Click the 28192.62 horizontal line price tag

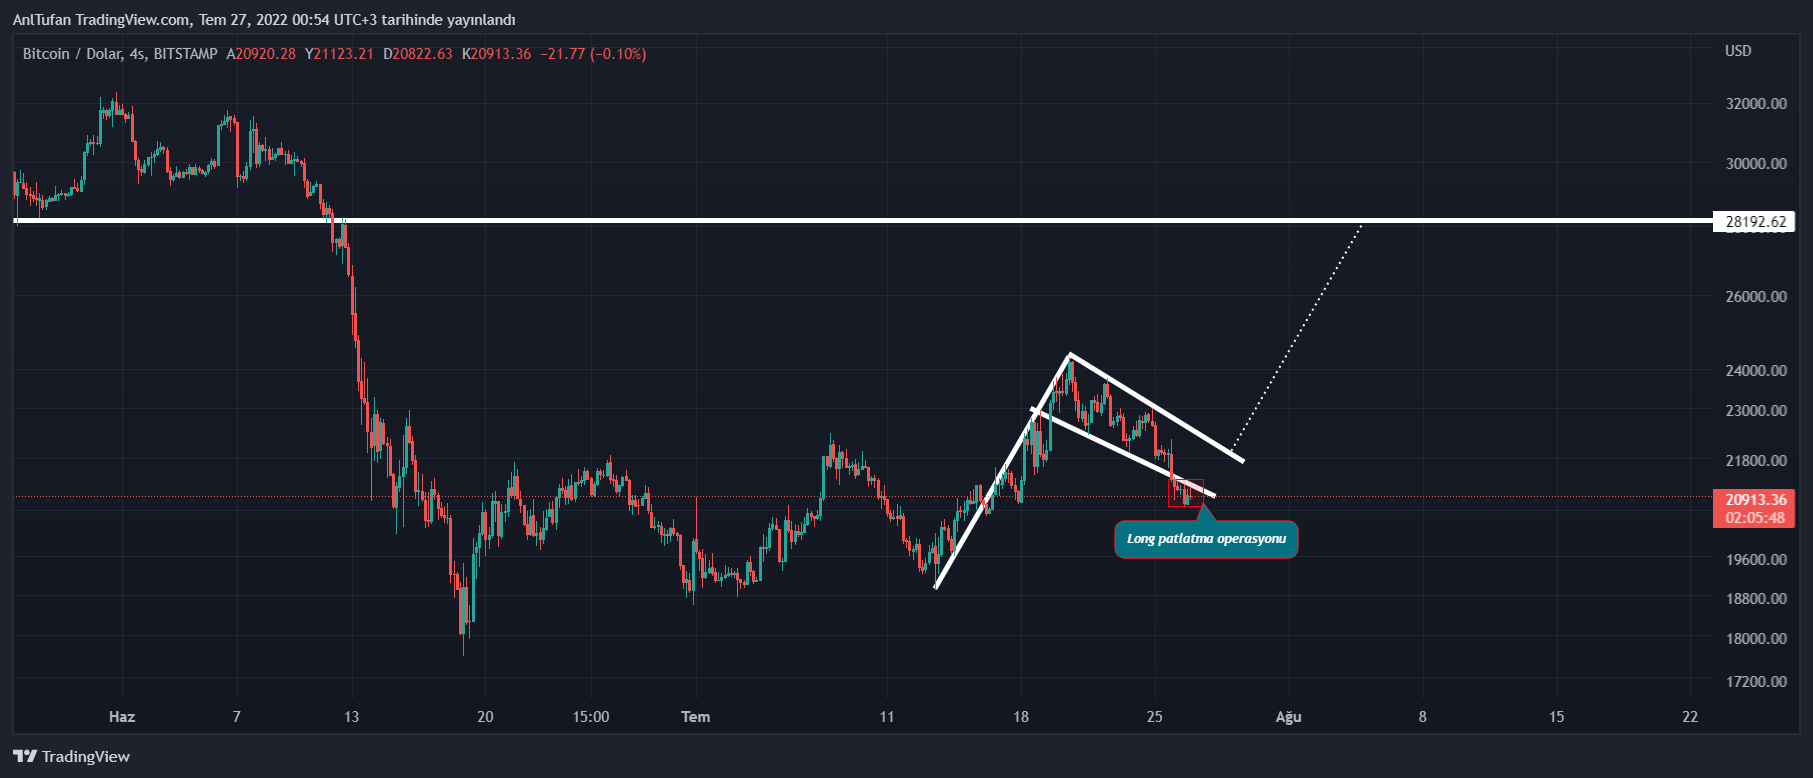[1755, 222]
